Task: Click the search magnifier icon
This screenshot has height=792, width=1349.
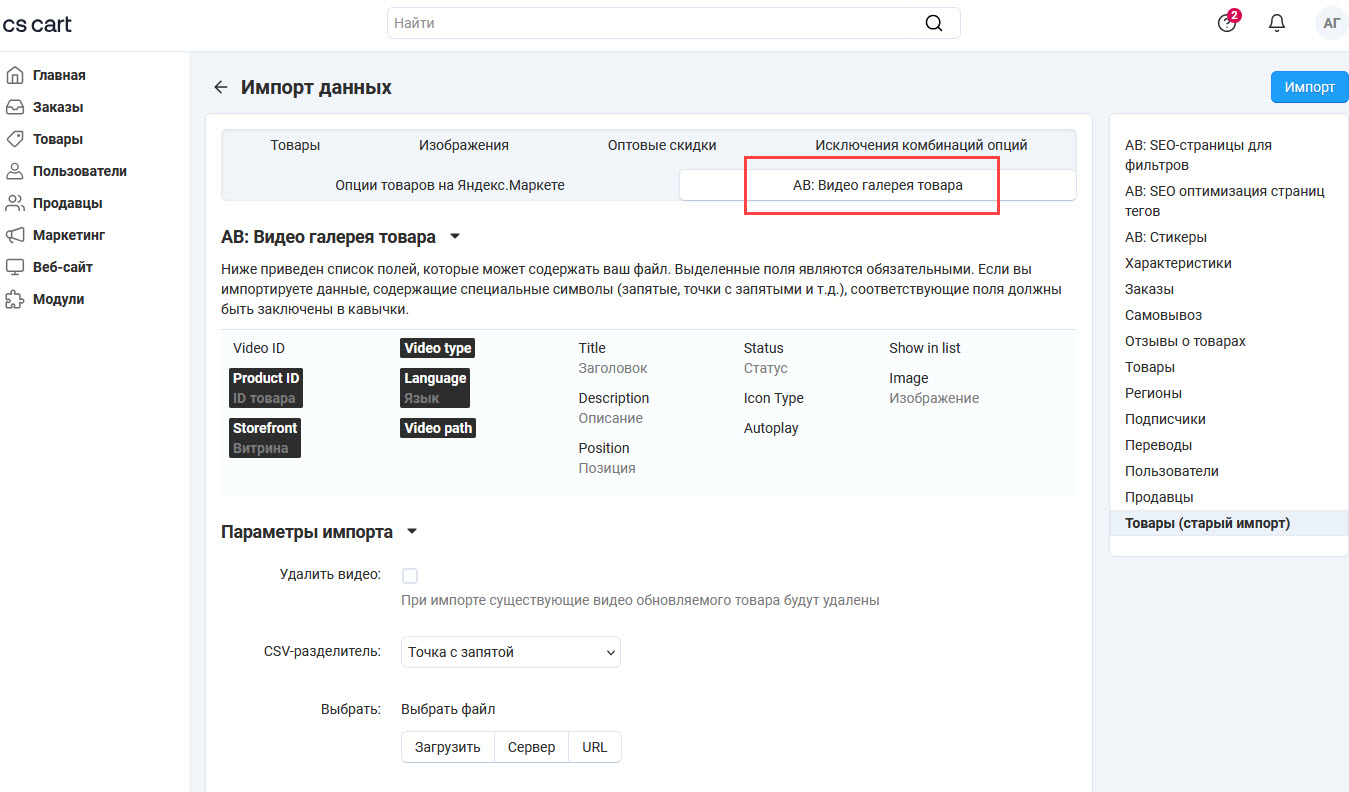Action: coord(934,23)
